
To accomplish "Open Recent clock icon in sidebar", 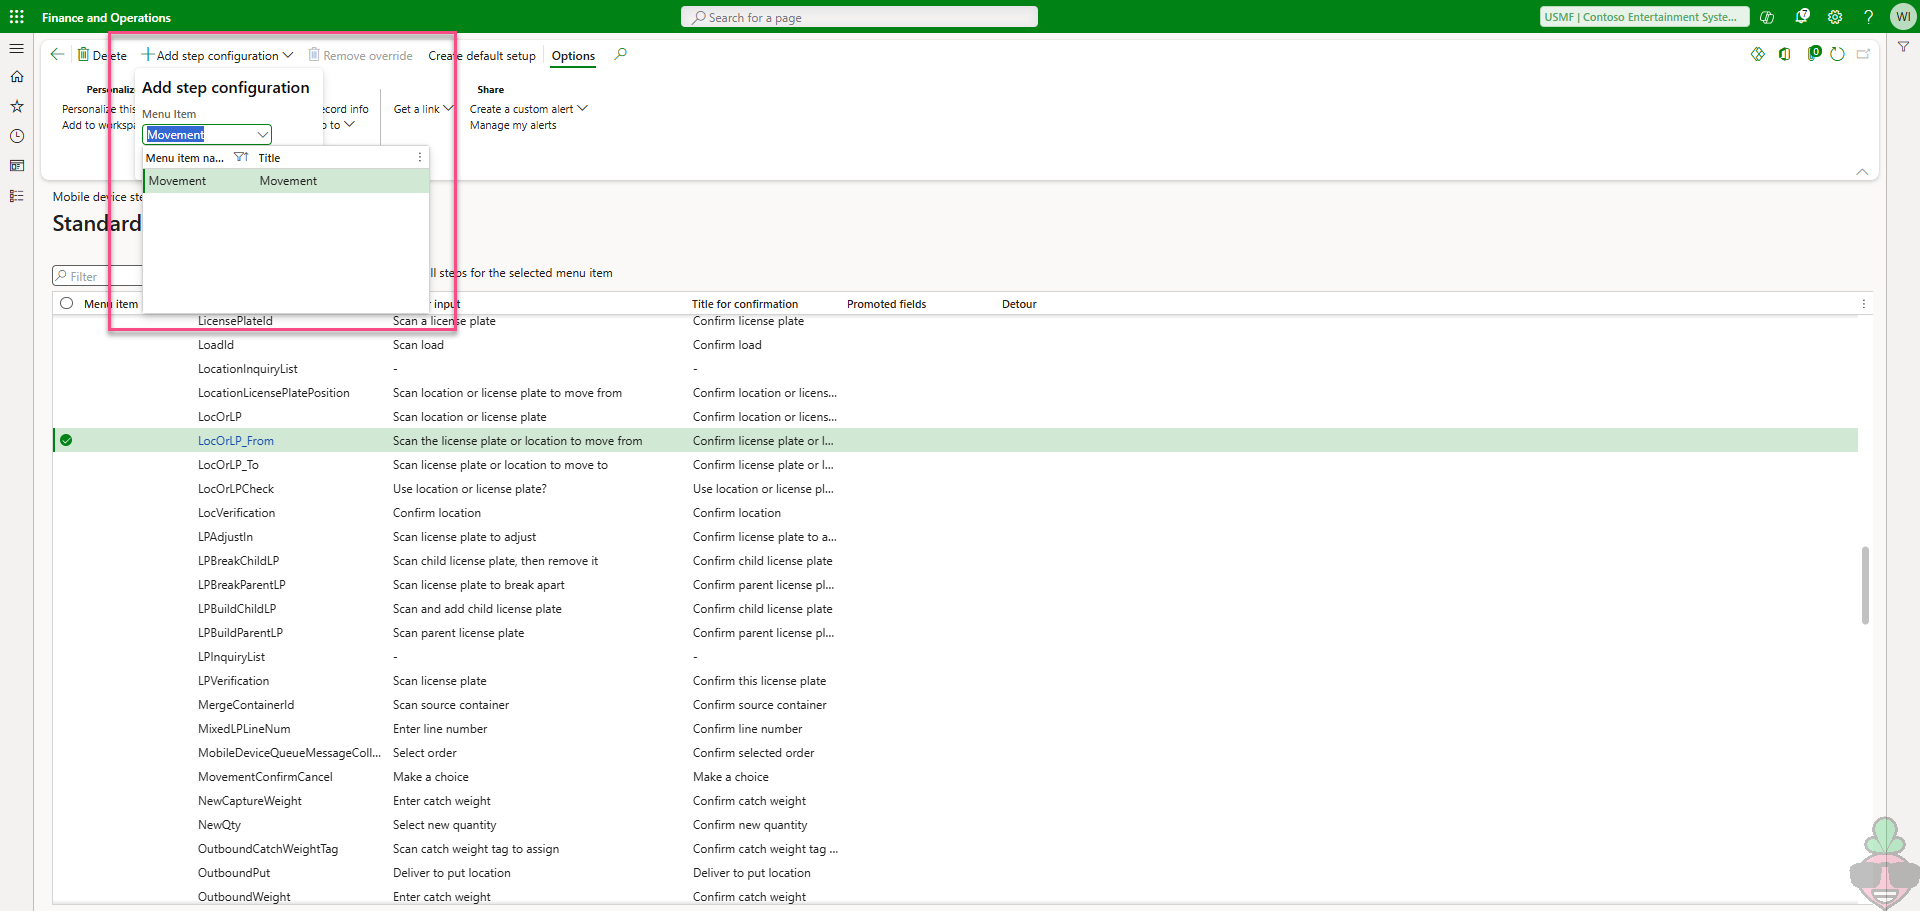I will 17,136.
